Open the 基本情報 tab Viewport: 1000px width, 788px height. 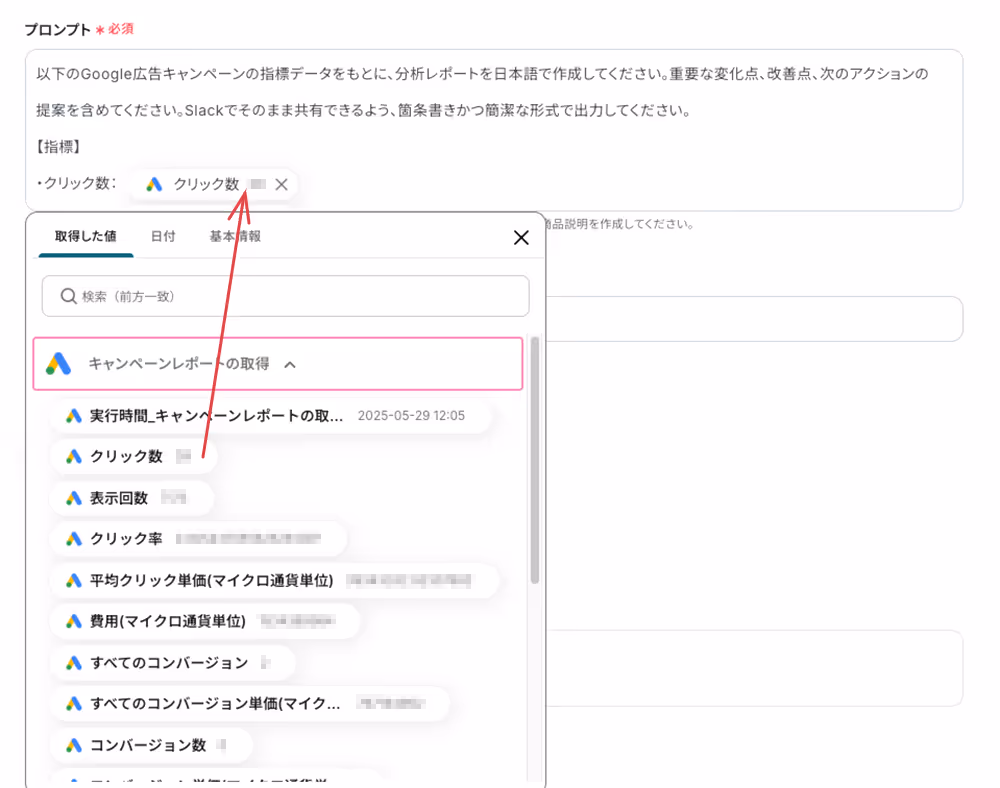point(235,237)
